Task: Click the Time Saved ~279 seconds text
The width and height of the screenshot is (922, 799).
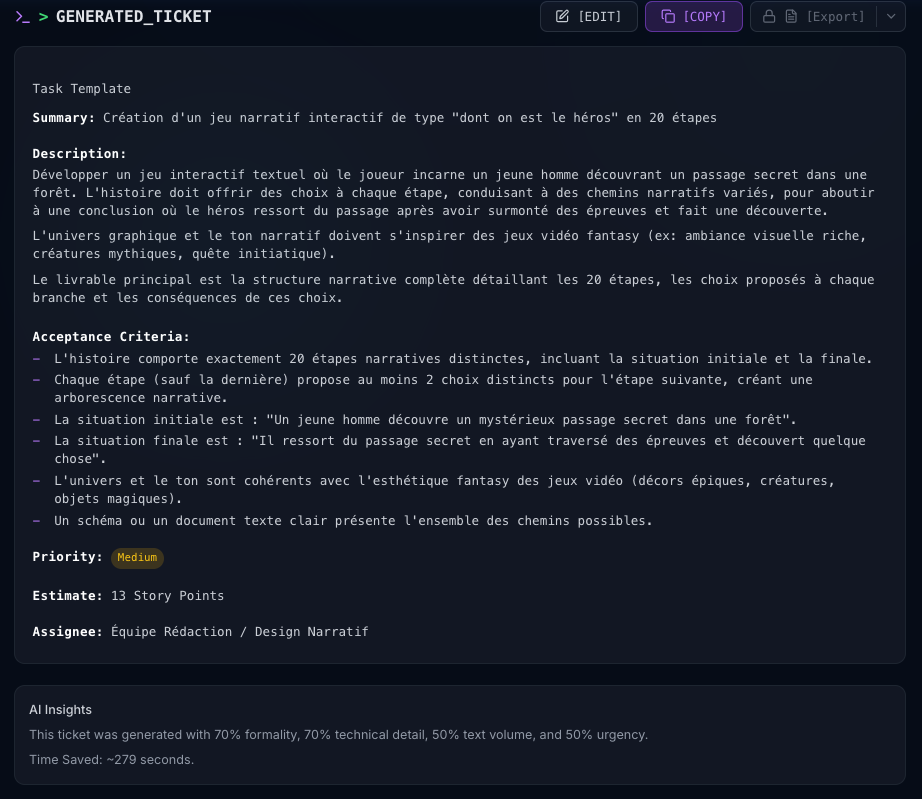Action: tap(111, 760)
